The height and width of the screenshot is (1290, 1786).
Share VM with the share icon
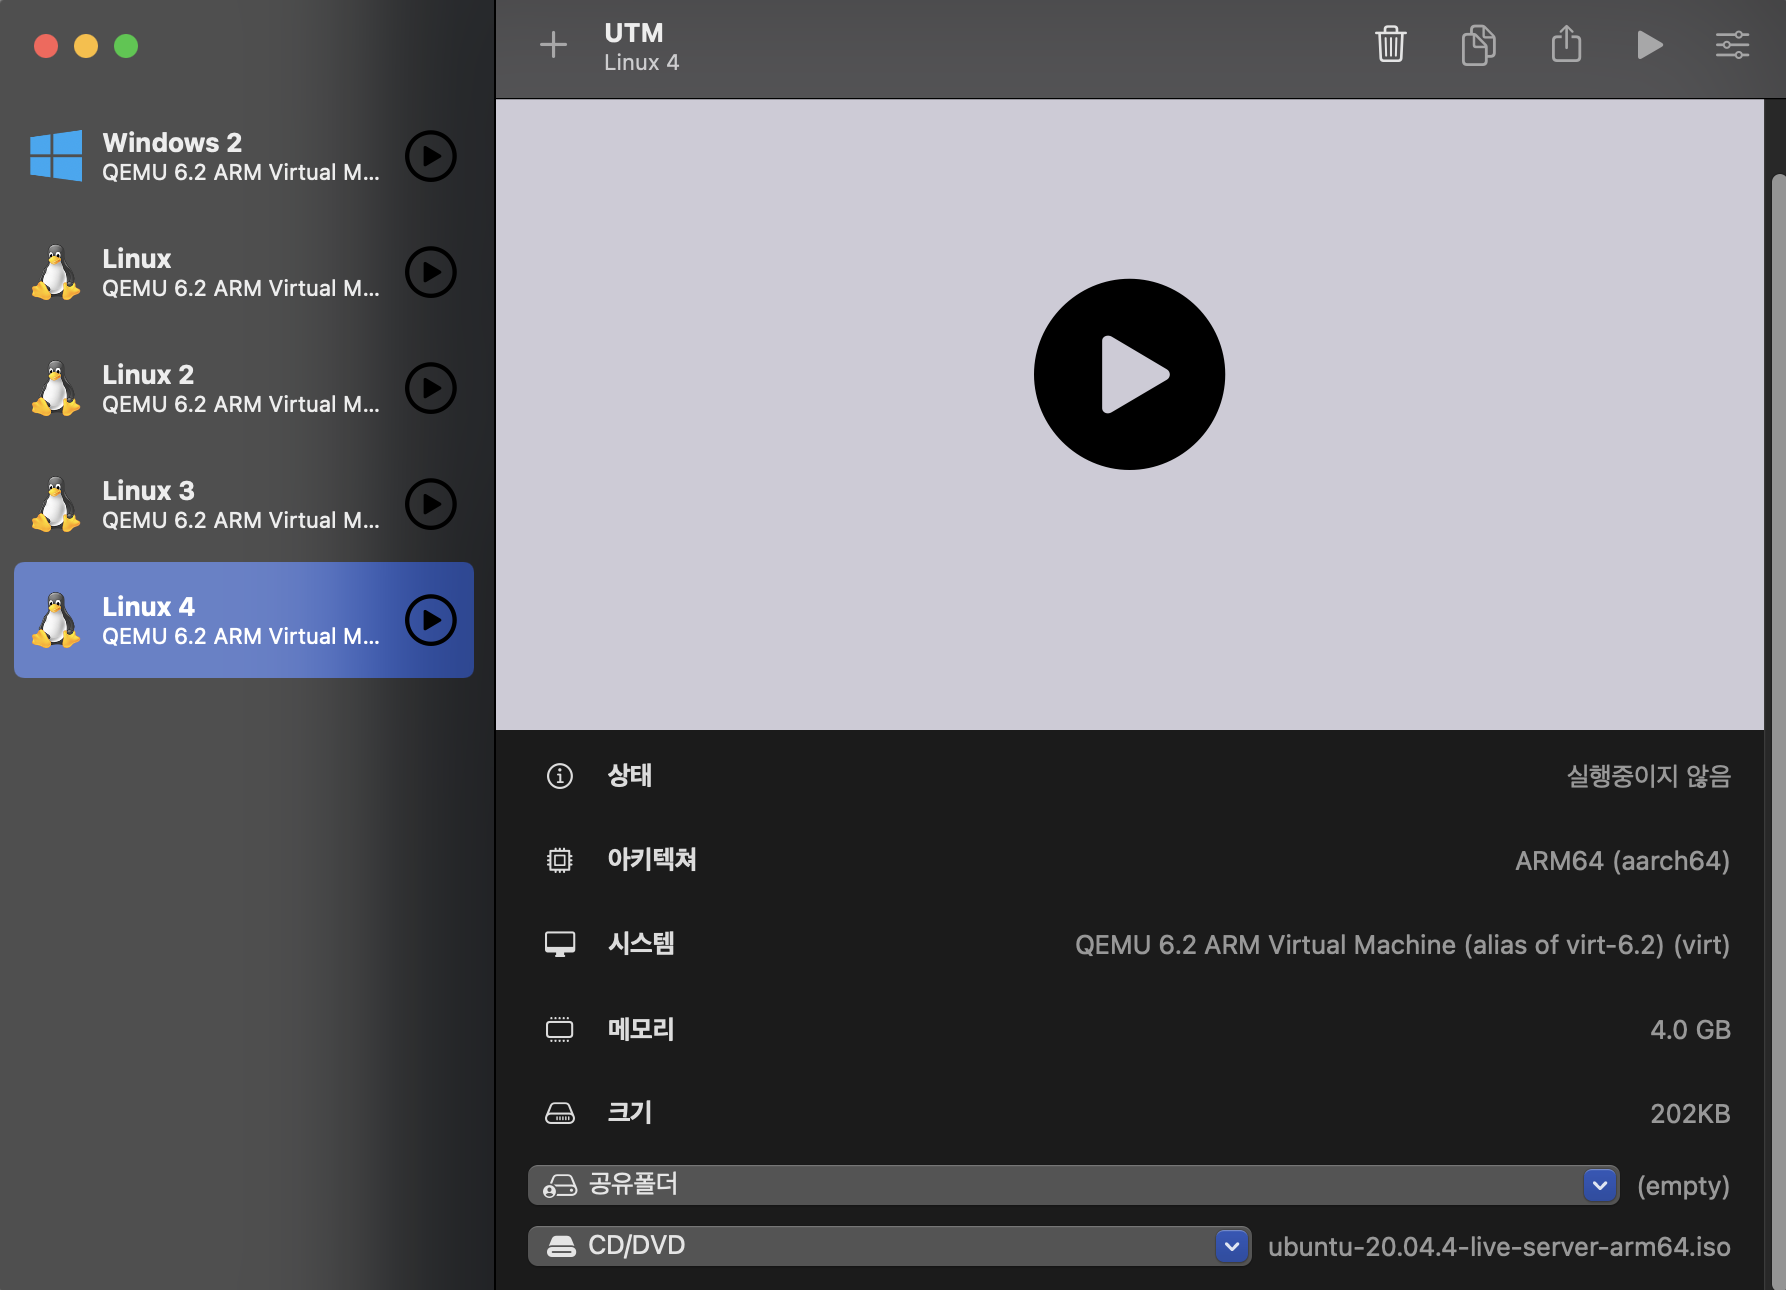1566,45
